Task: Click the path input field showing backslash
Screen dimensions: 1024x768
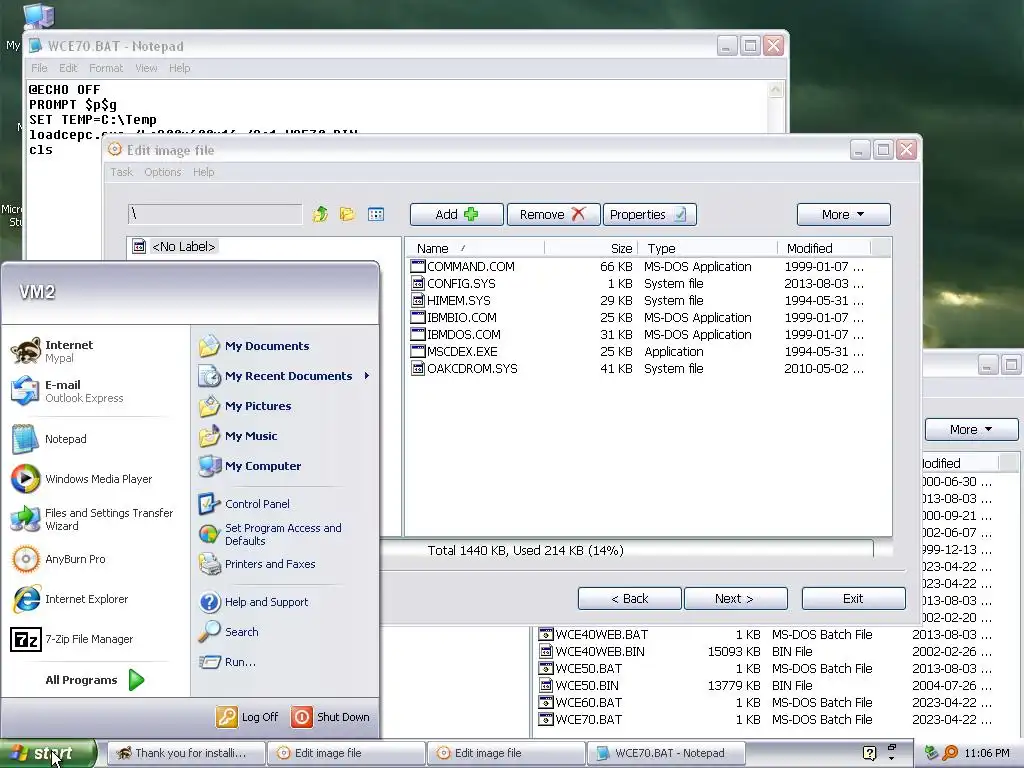Action: point(216,214)
